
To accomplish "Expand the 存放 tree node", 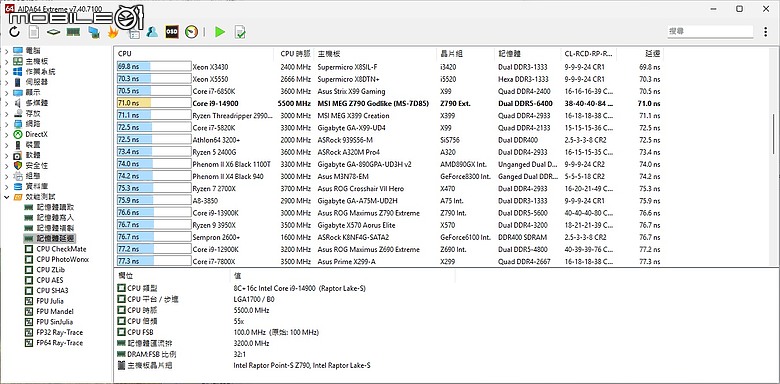I will pos(6,113).
